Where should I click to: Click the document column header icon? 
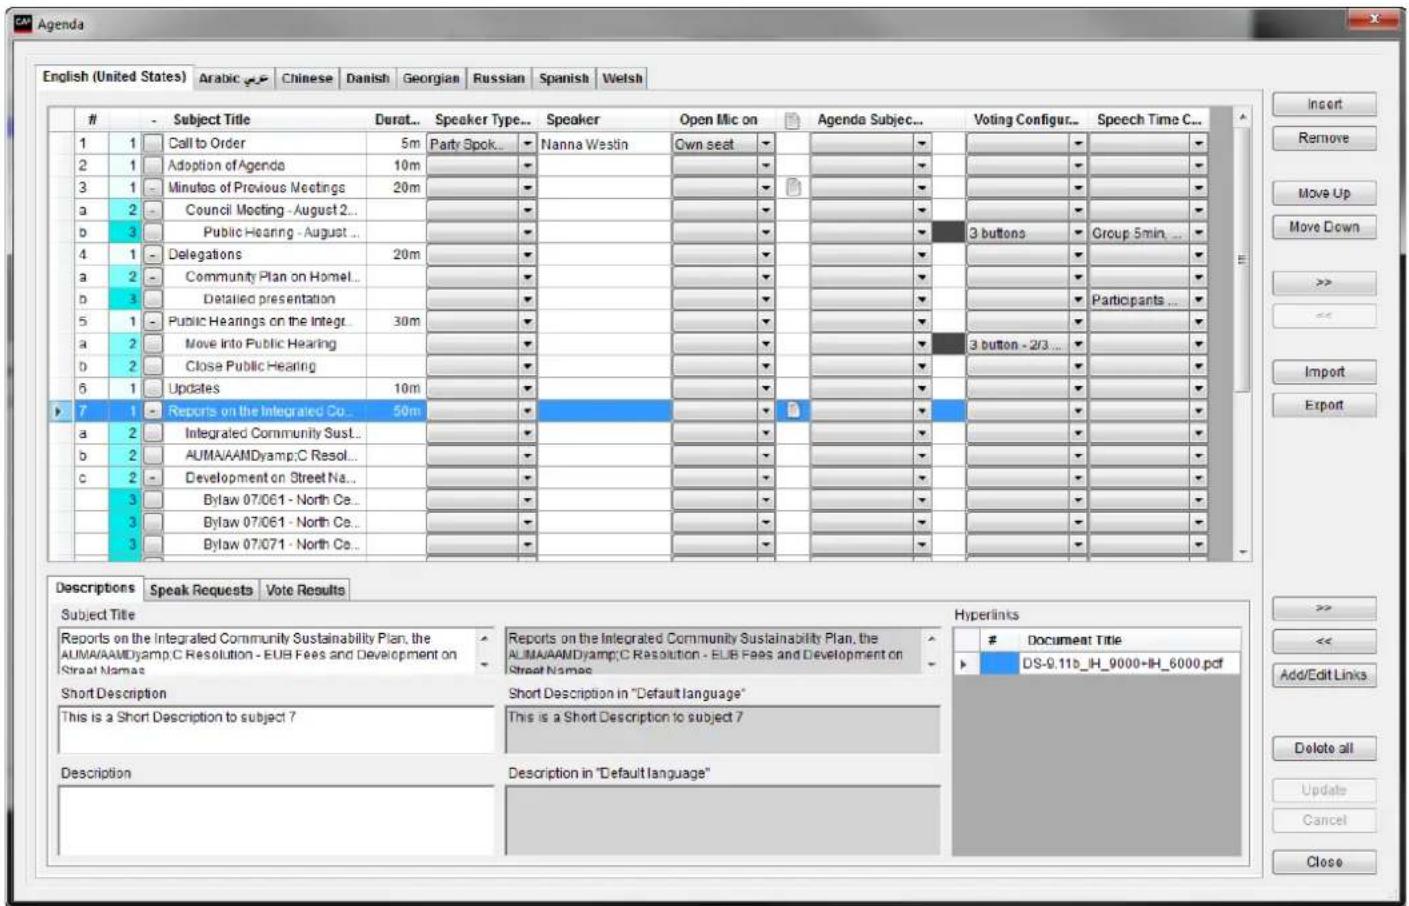tap(792, 120)
